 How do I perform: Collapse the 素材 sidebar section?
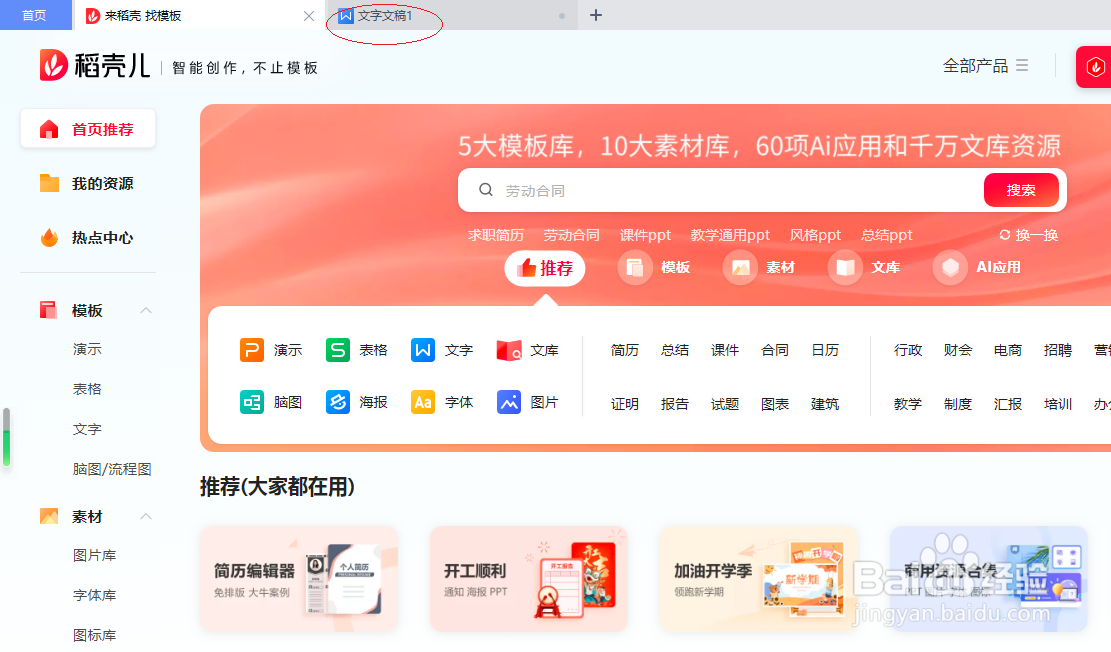pyautogui.click(x=144, y=516)
